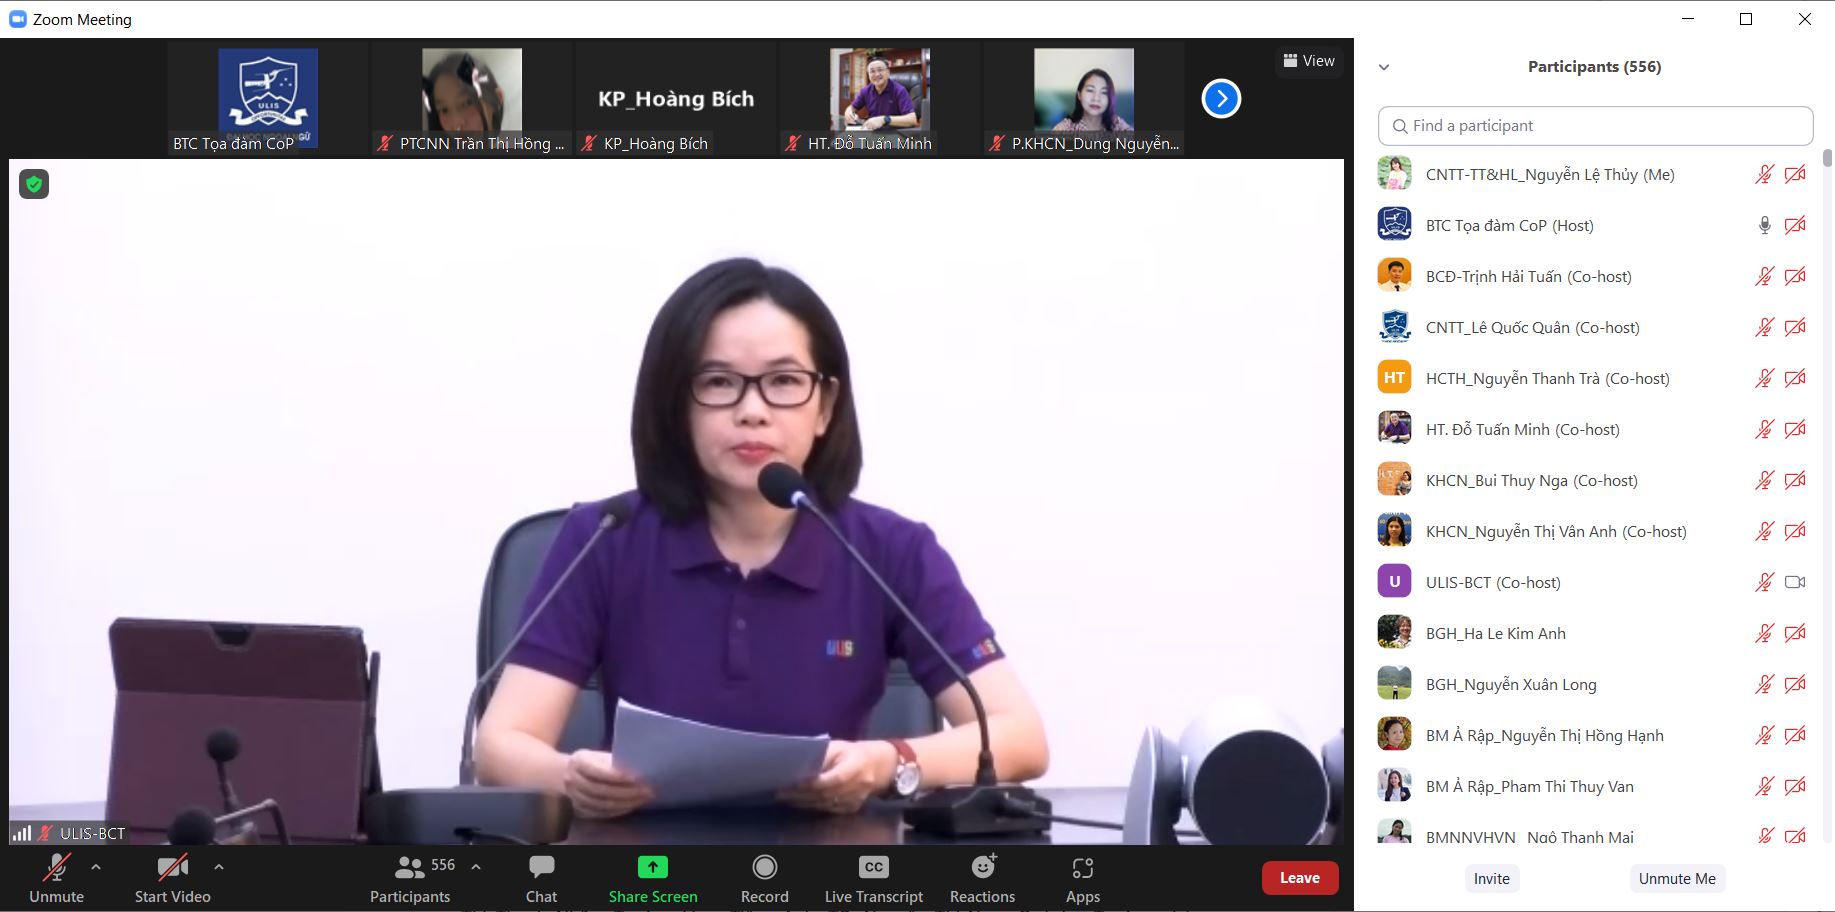1835x912 pixels.
Task: Expand audio options arrow next to Unmute
Action: 96,867
